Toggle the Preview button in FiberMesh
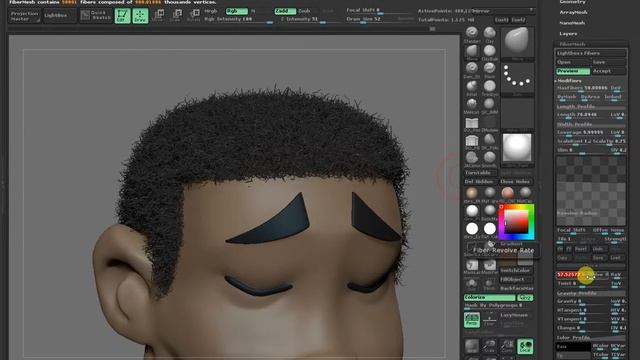 pos(573,71)
